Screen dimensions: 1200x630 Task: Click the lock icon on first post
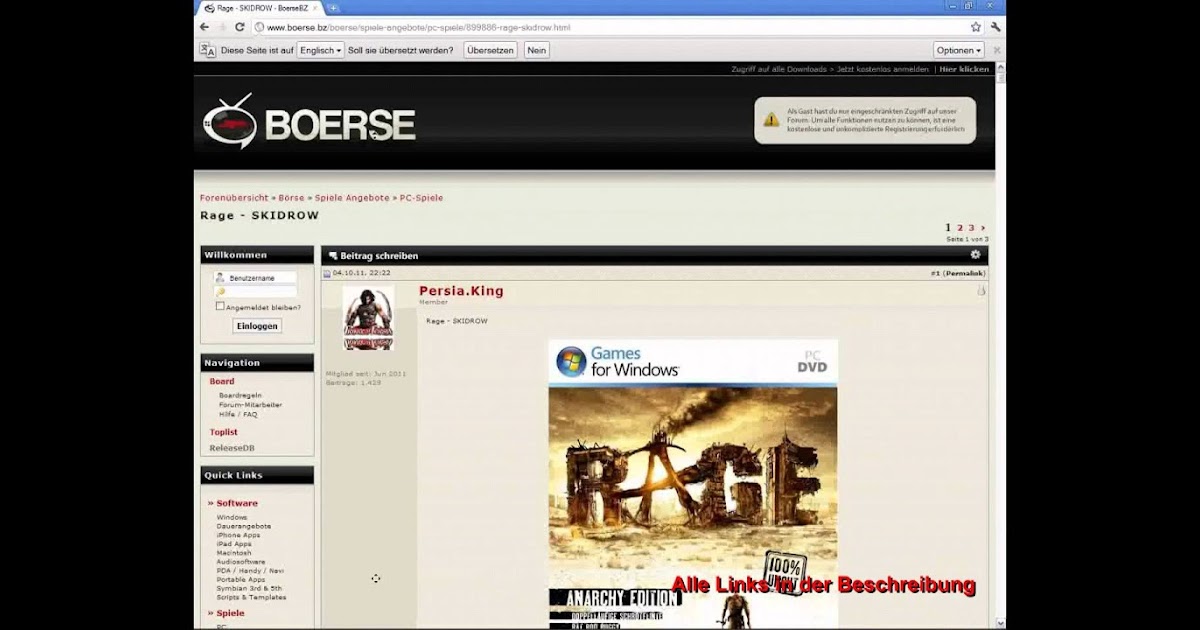click(981, 291)
